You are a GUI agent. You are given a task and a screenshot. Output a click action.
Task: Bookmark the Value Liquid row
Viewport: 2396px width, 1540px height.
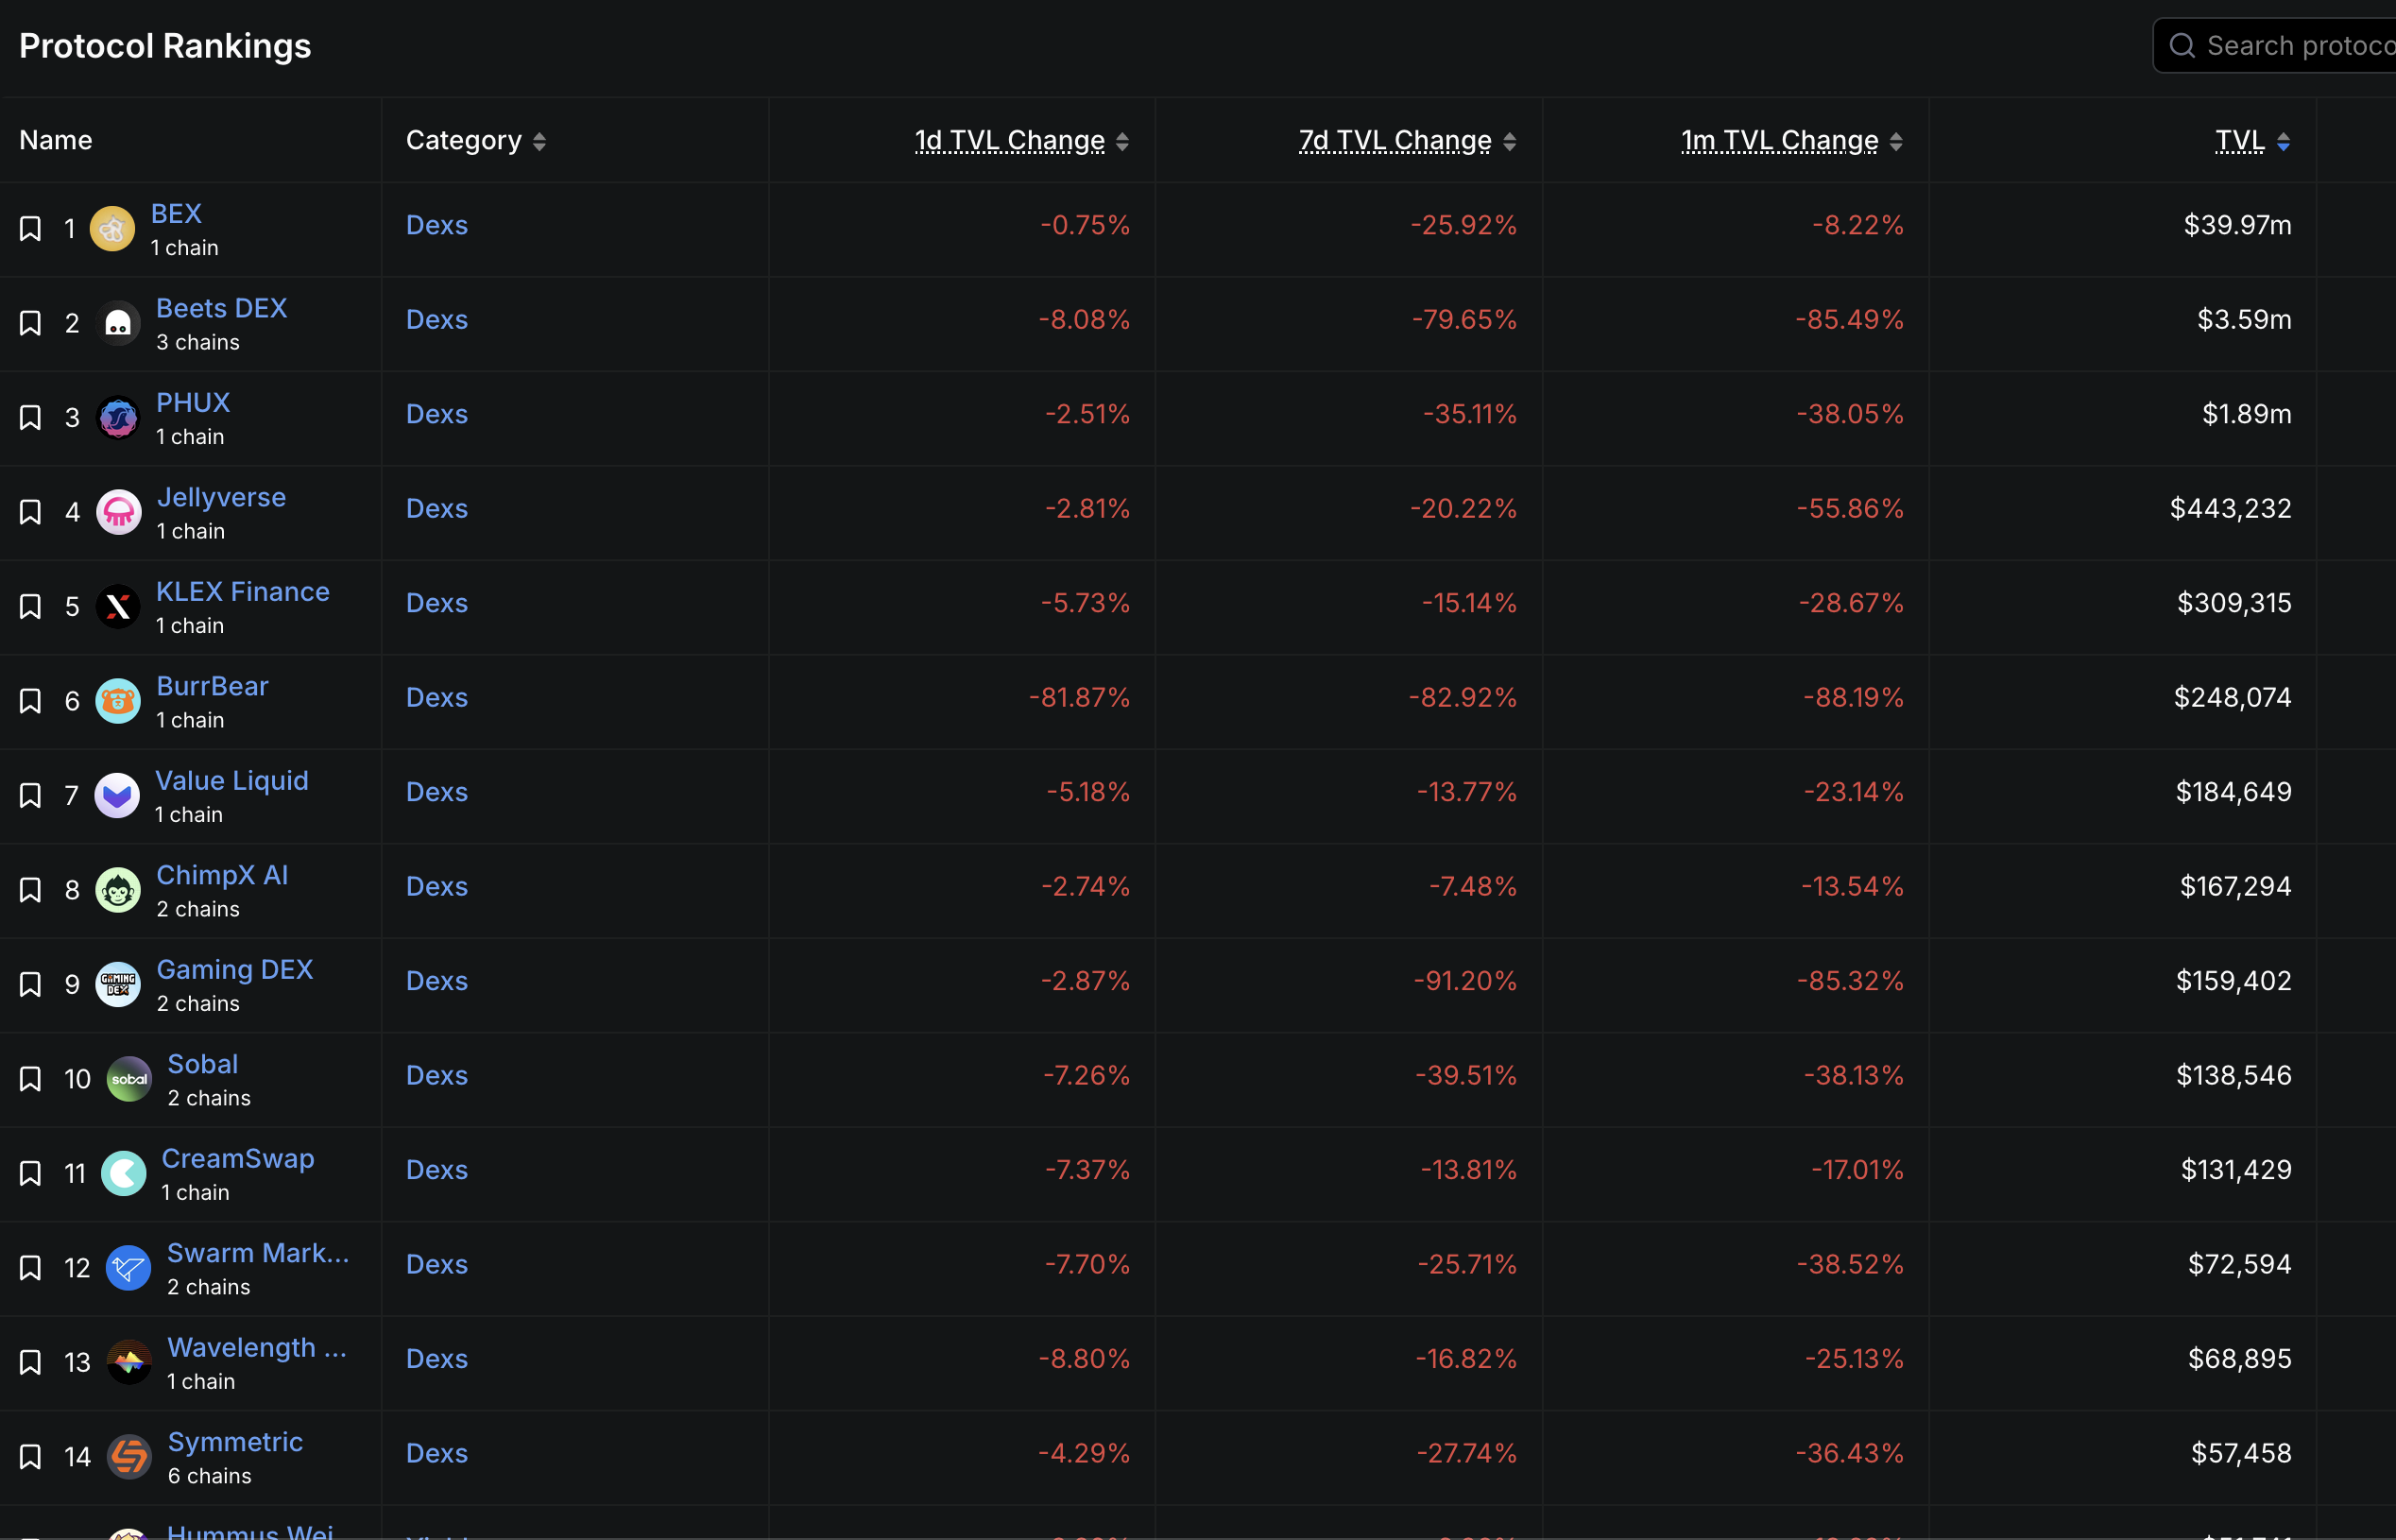click(x=31, y=796)
